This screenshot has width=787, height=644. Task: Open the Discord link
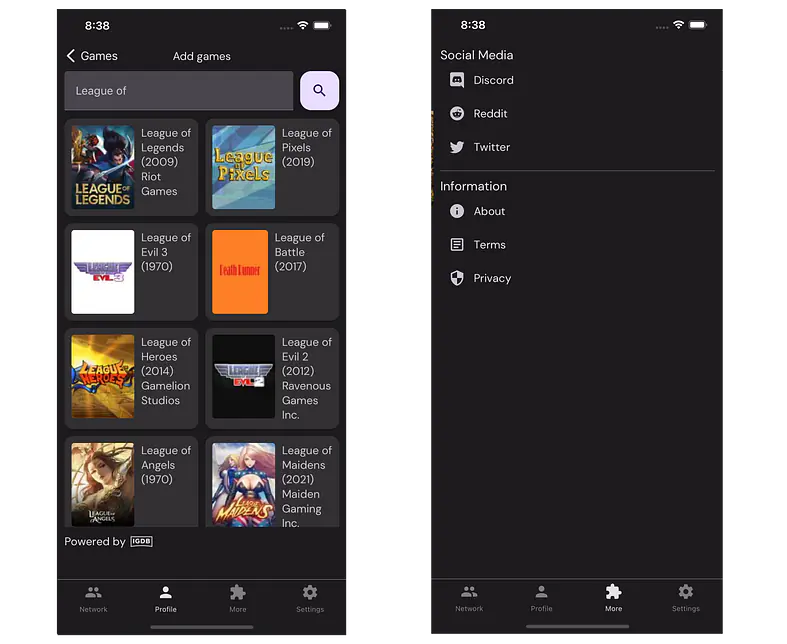493,80
